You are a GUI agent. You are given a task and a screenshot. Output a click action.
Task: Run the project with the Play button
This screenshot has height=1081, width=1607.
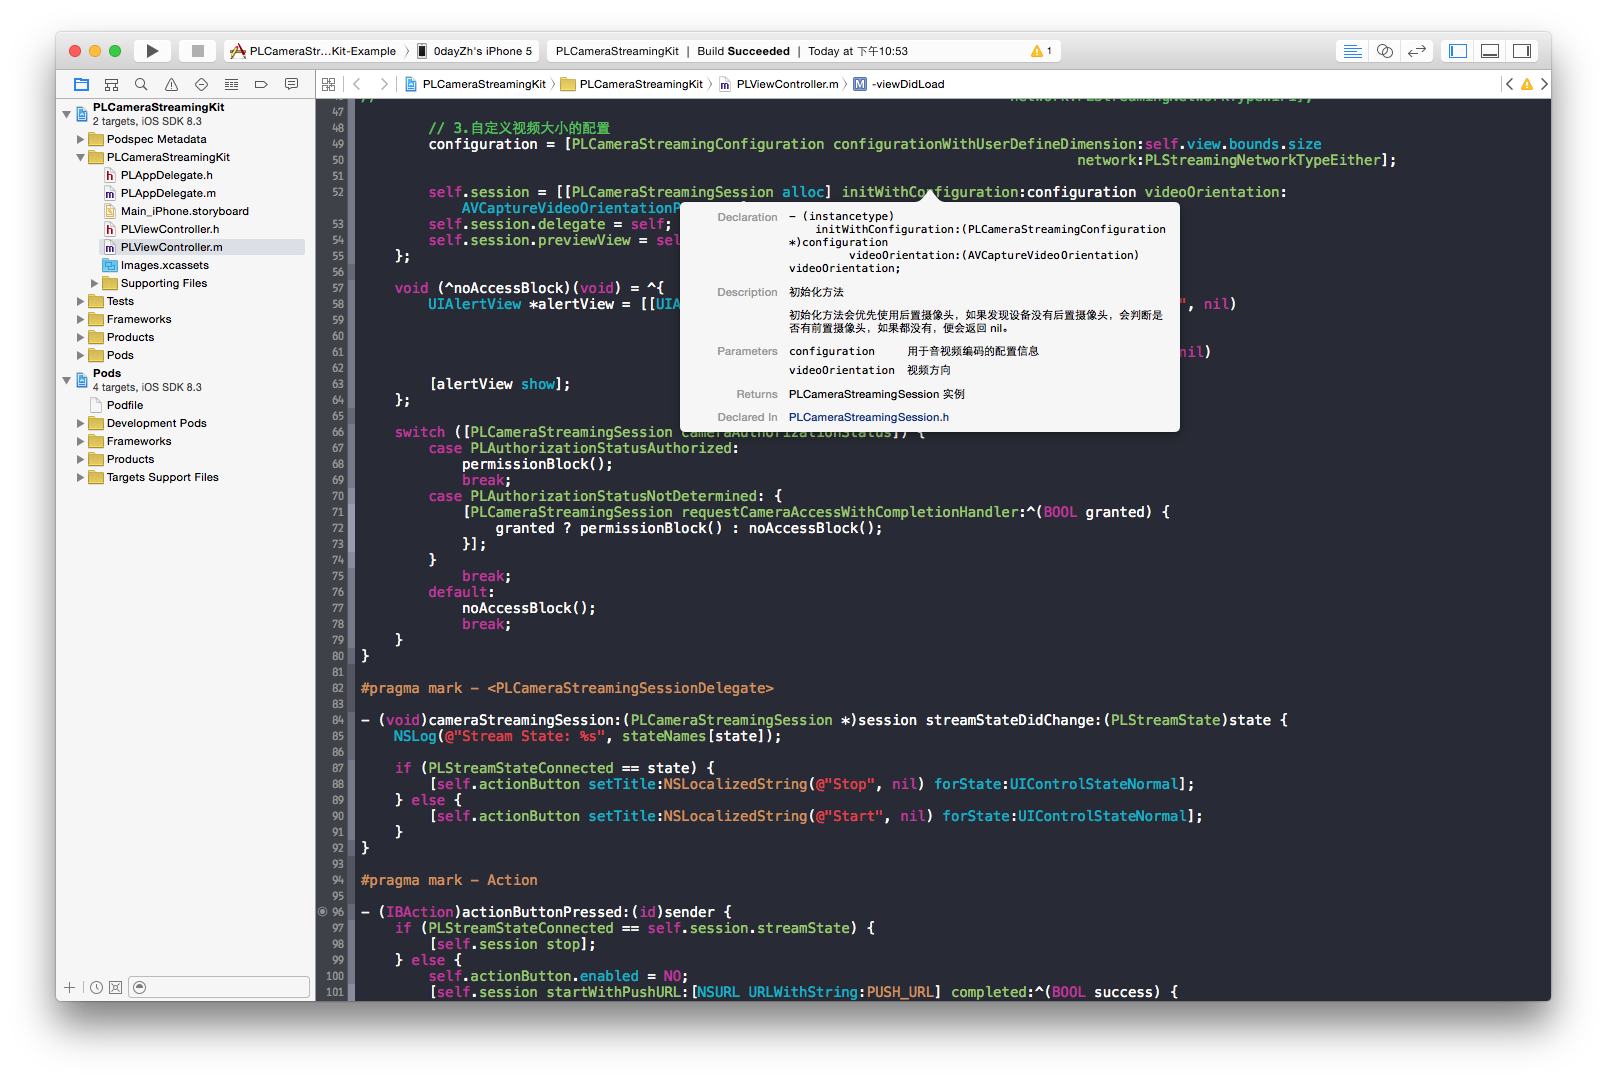coord(152,51)
